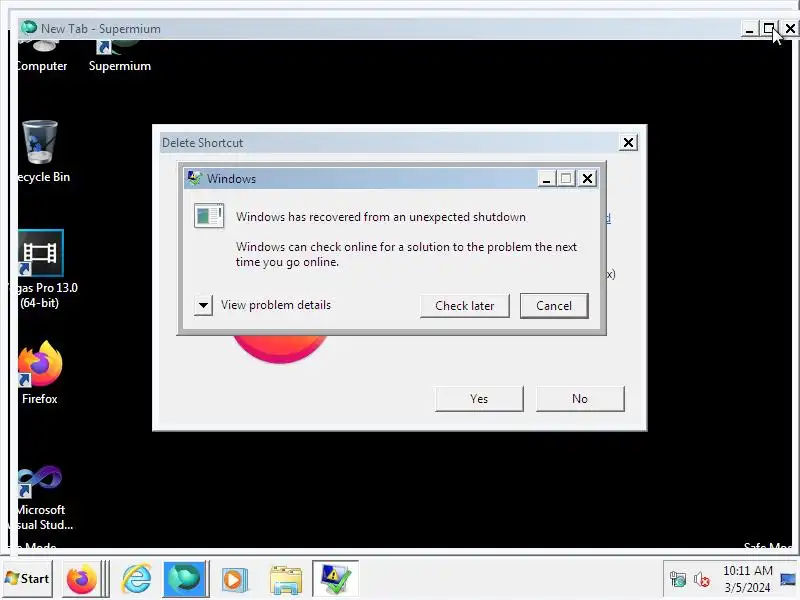Open the Start menu
Screen dimensions: 800x600
28,579
